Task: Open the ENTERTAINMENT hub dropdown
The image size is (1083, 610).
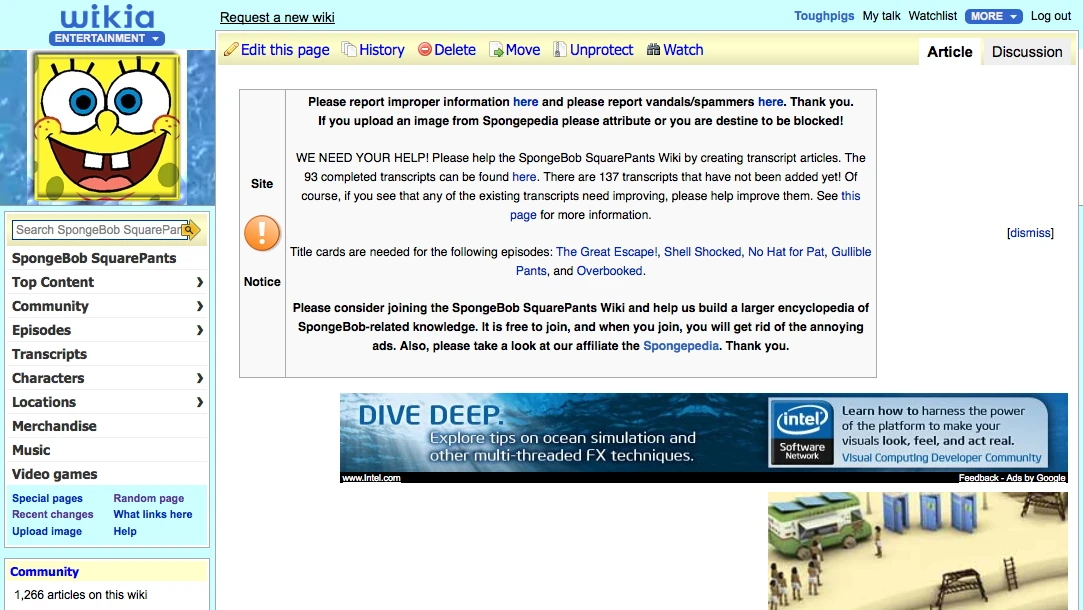Action: [x=107, y=38]
